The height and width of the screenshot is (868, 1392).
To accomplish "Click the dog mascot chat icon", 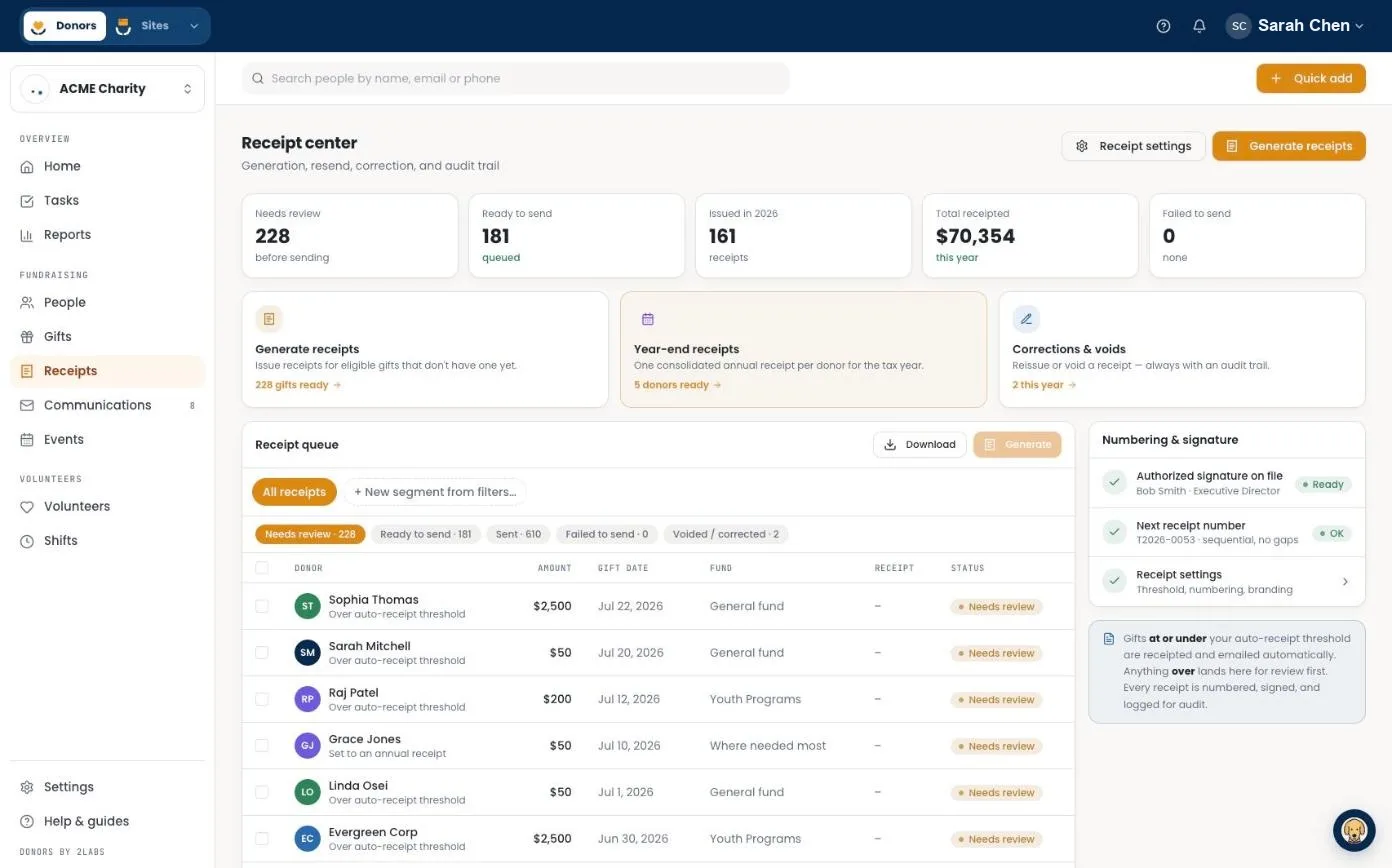I will [x=1354, y=830].
